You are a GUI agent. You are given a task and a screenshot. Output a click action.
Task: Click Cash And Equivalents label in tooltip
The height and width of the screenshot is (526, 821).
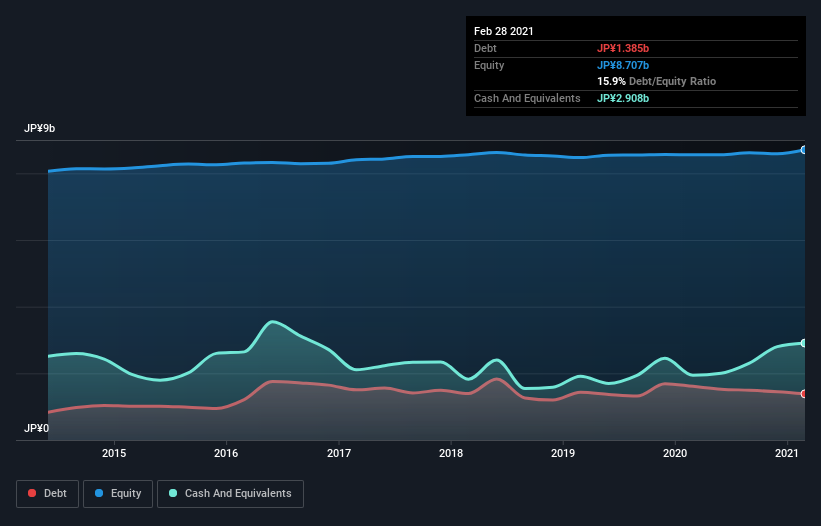coord(527,98)
